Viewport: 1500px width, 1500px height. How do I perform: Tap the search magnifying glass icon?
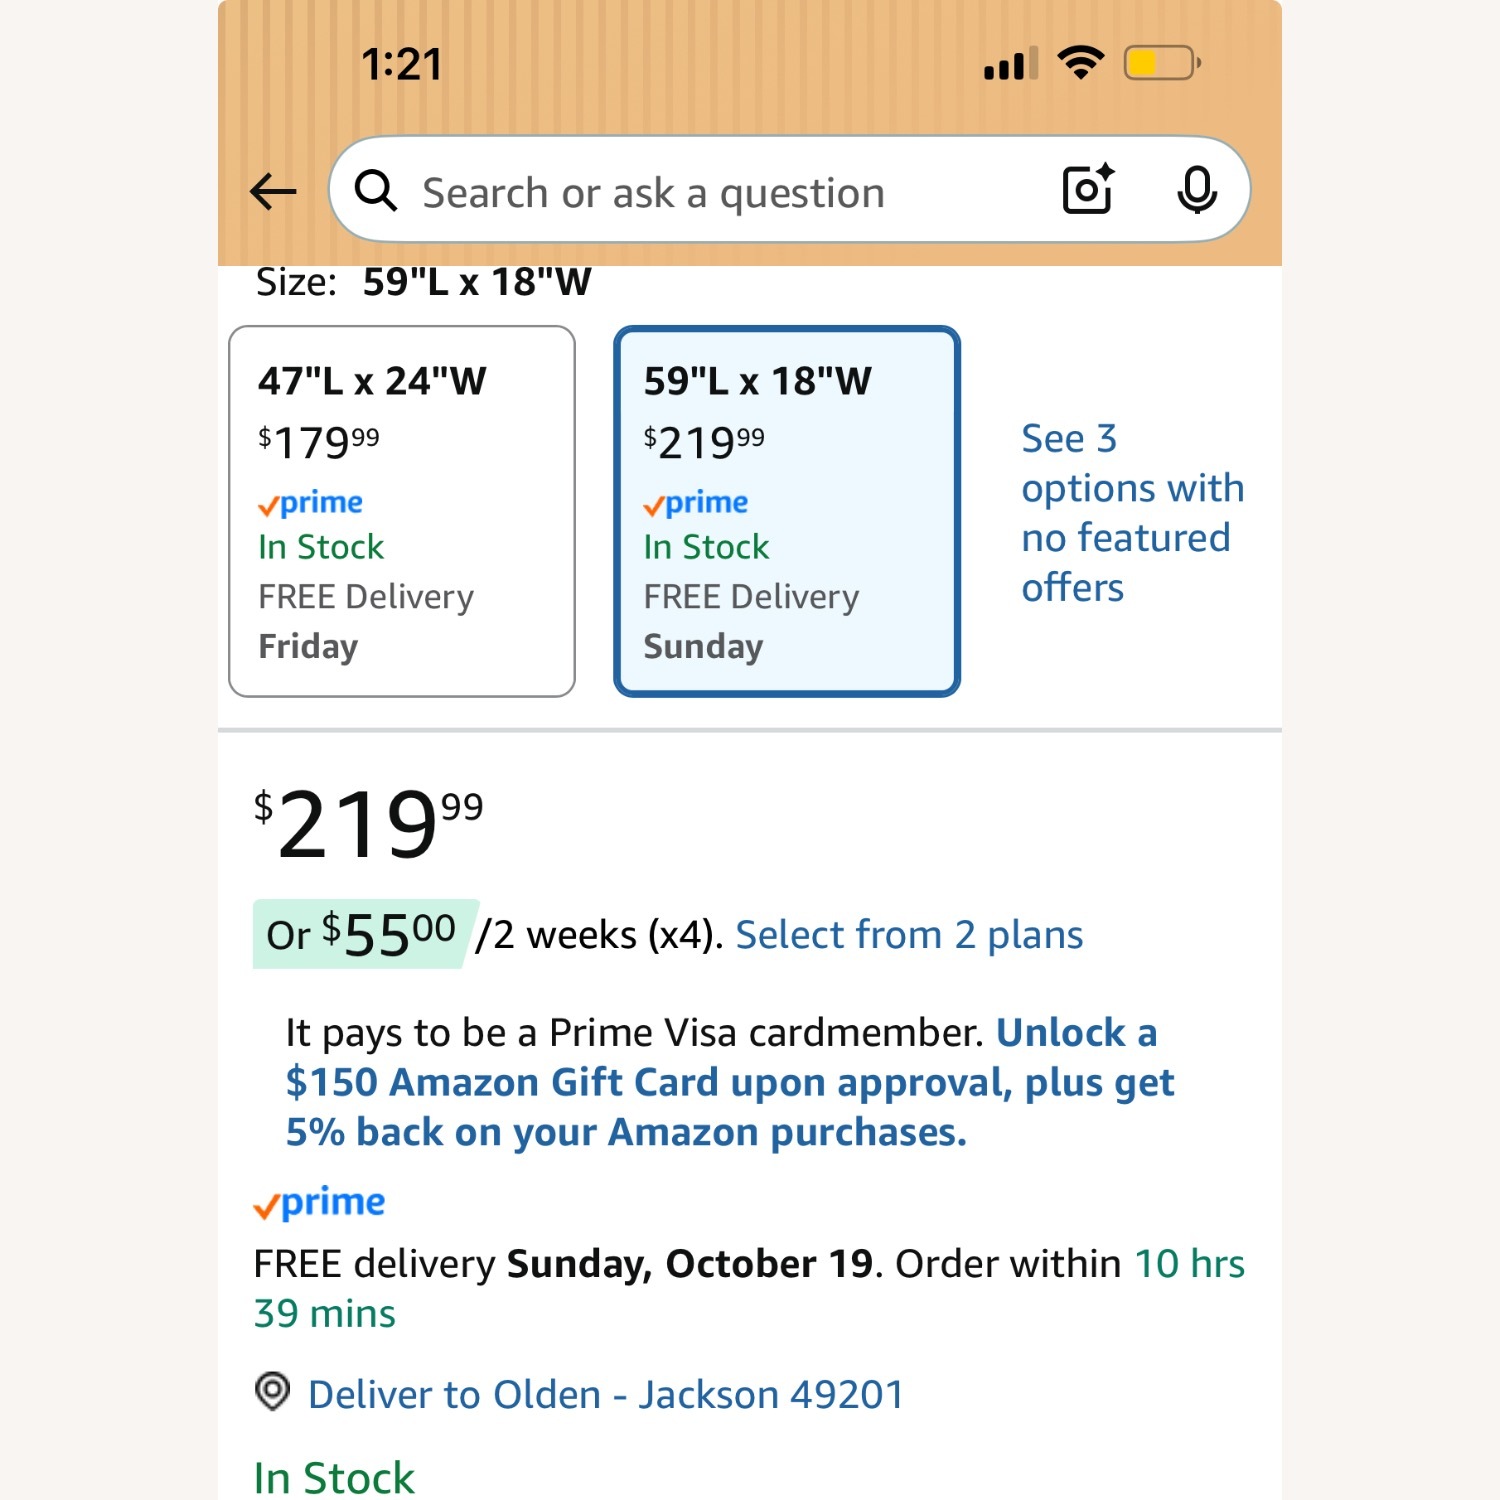point(376,190)
